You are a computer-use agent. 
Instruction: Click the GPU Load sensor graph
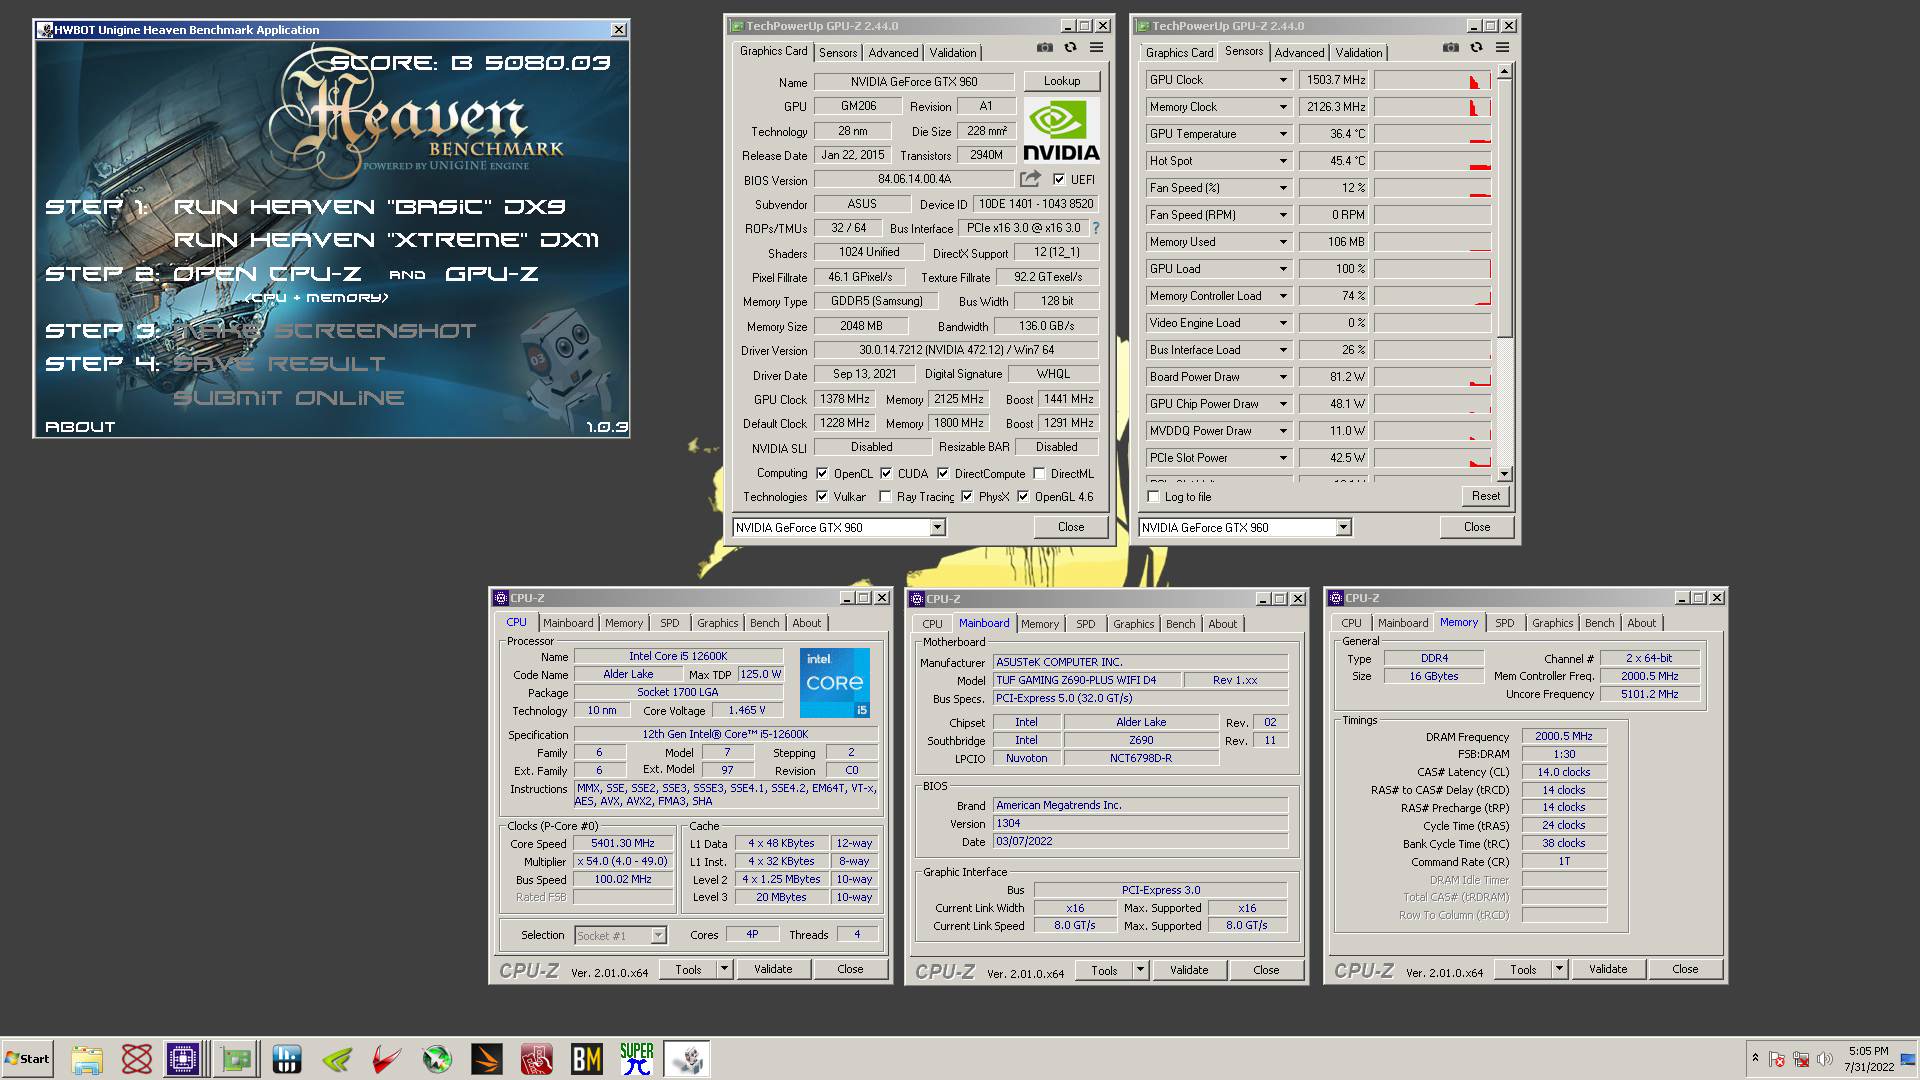coord(1432,269)
